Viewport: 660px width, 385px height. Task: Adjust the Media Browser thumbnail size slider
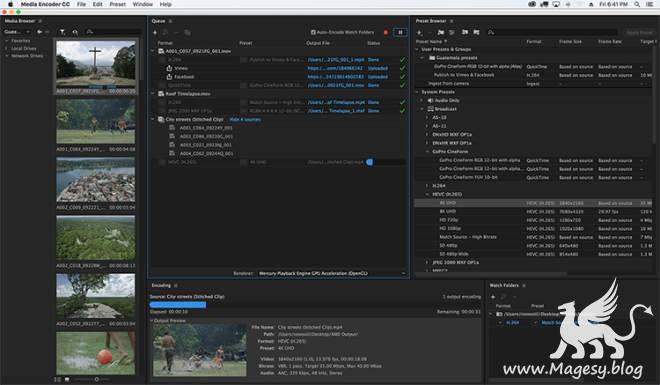(96, 379)
